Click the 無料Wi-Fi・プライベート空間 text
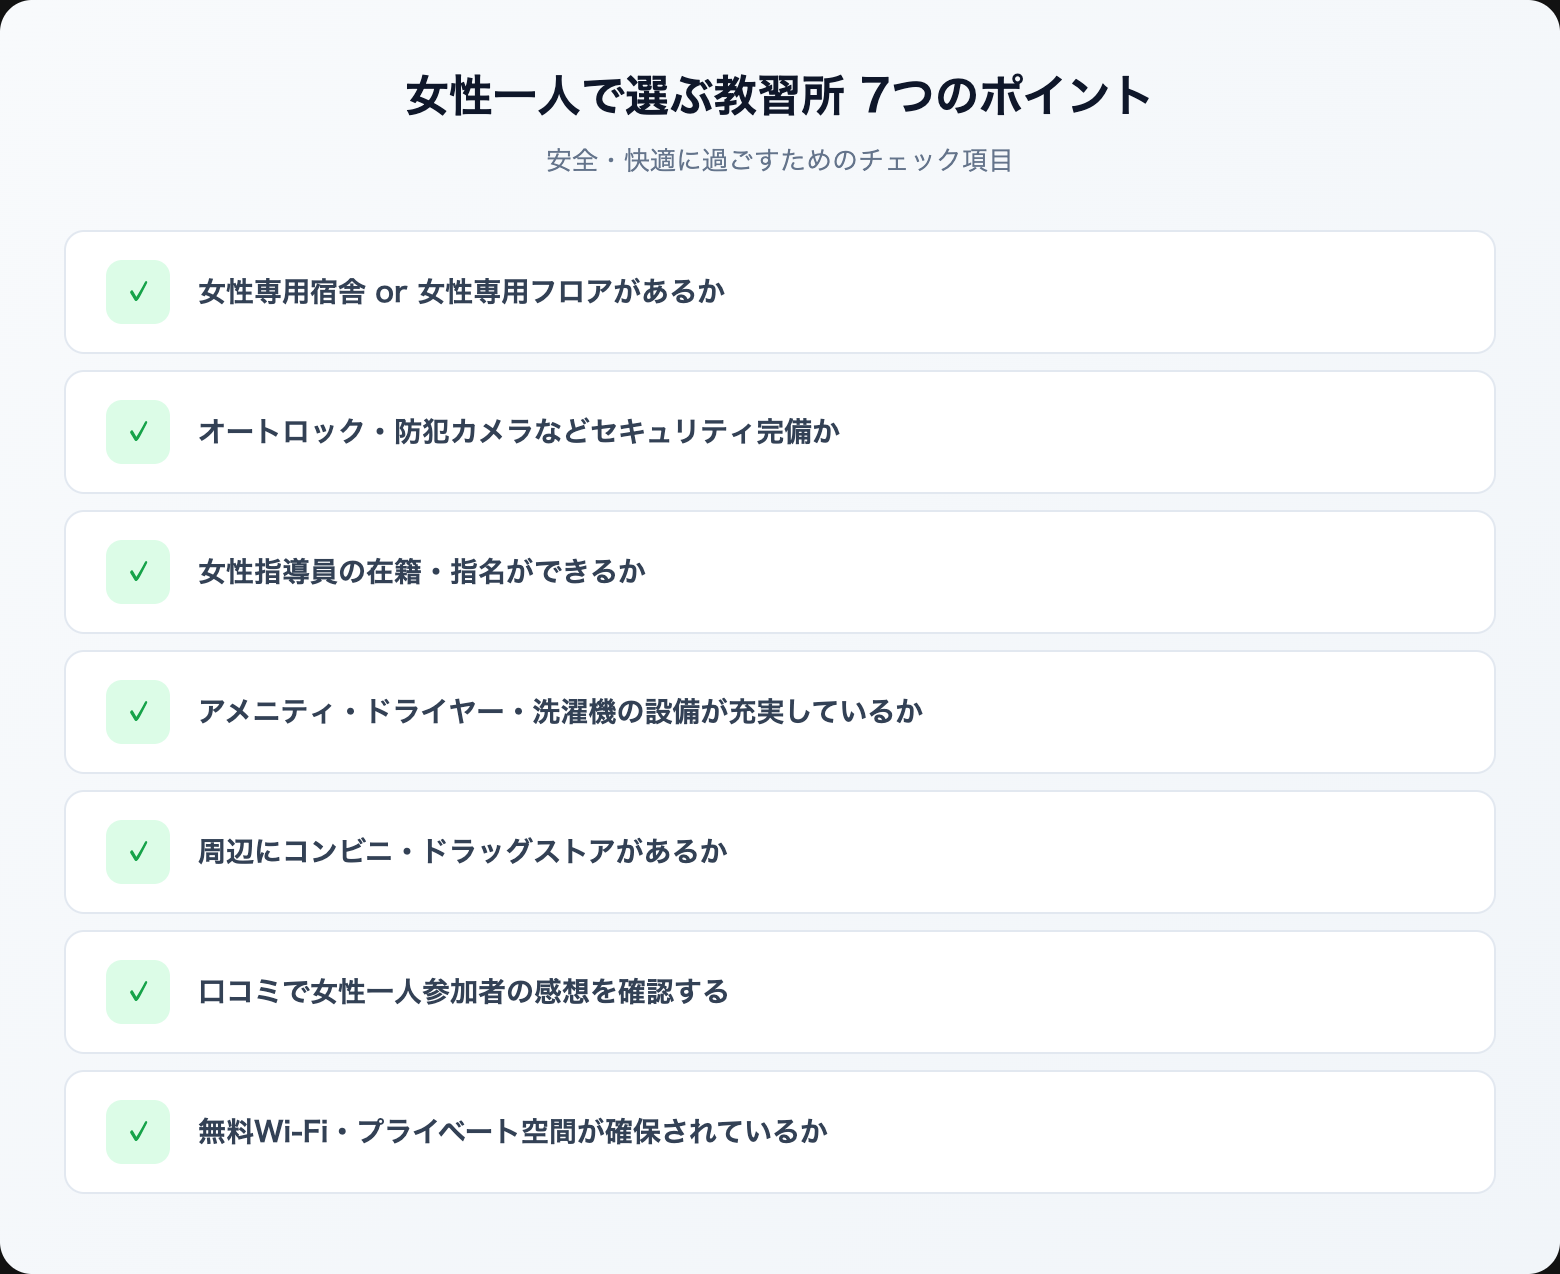The image size is (1560, 1274). [x=512, y=1132]
